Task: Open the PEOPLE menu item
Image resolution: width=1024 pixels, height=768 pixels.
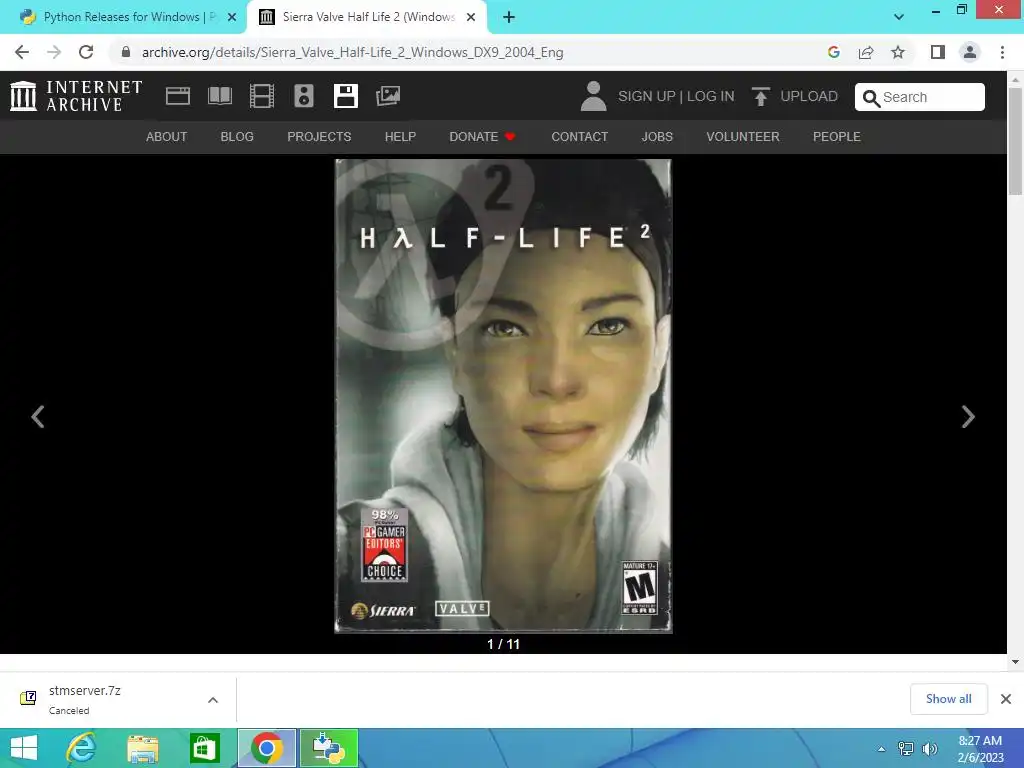Action: (x=837, y=136)
